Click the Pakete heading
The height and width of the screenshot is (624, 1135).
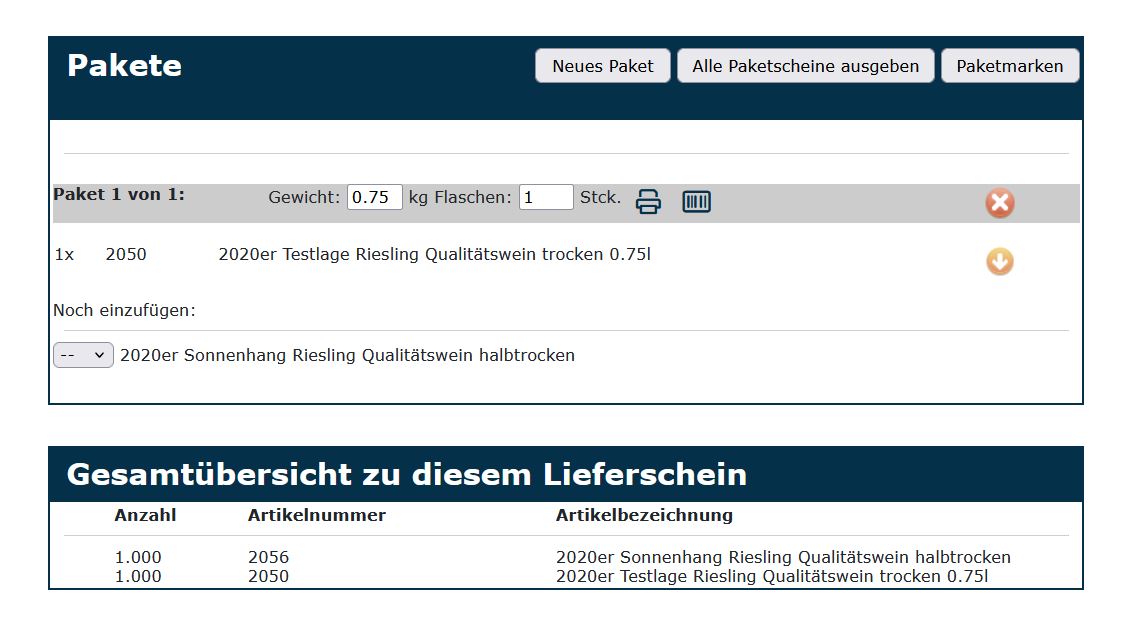124,66
